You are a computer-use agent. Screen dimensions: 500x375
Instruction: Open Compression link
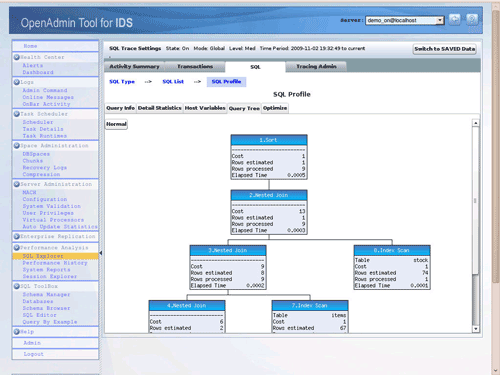click(41, 175)
